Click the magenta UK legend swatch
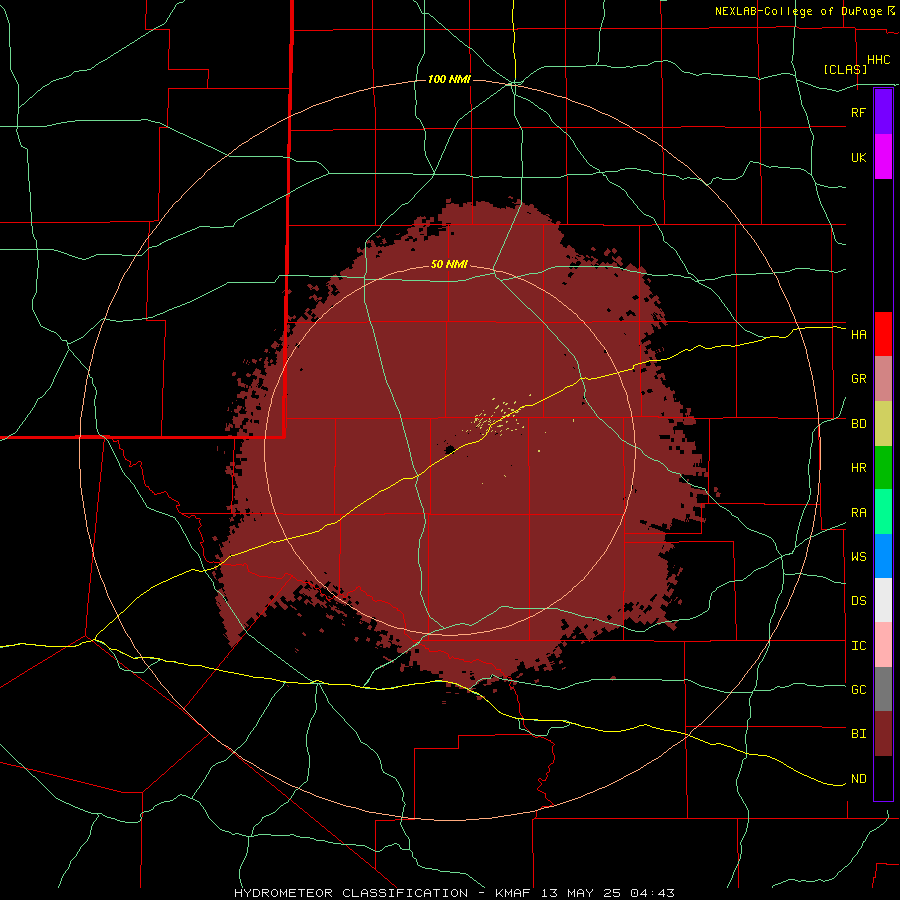Image resolution: width=900 pixels, height=900 pixels. tap(883, 157)
